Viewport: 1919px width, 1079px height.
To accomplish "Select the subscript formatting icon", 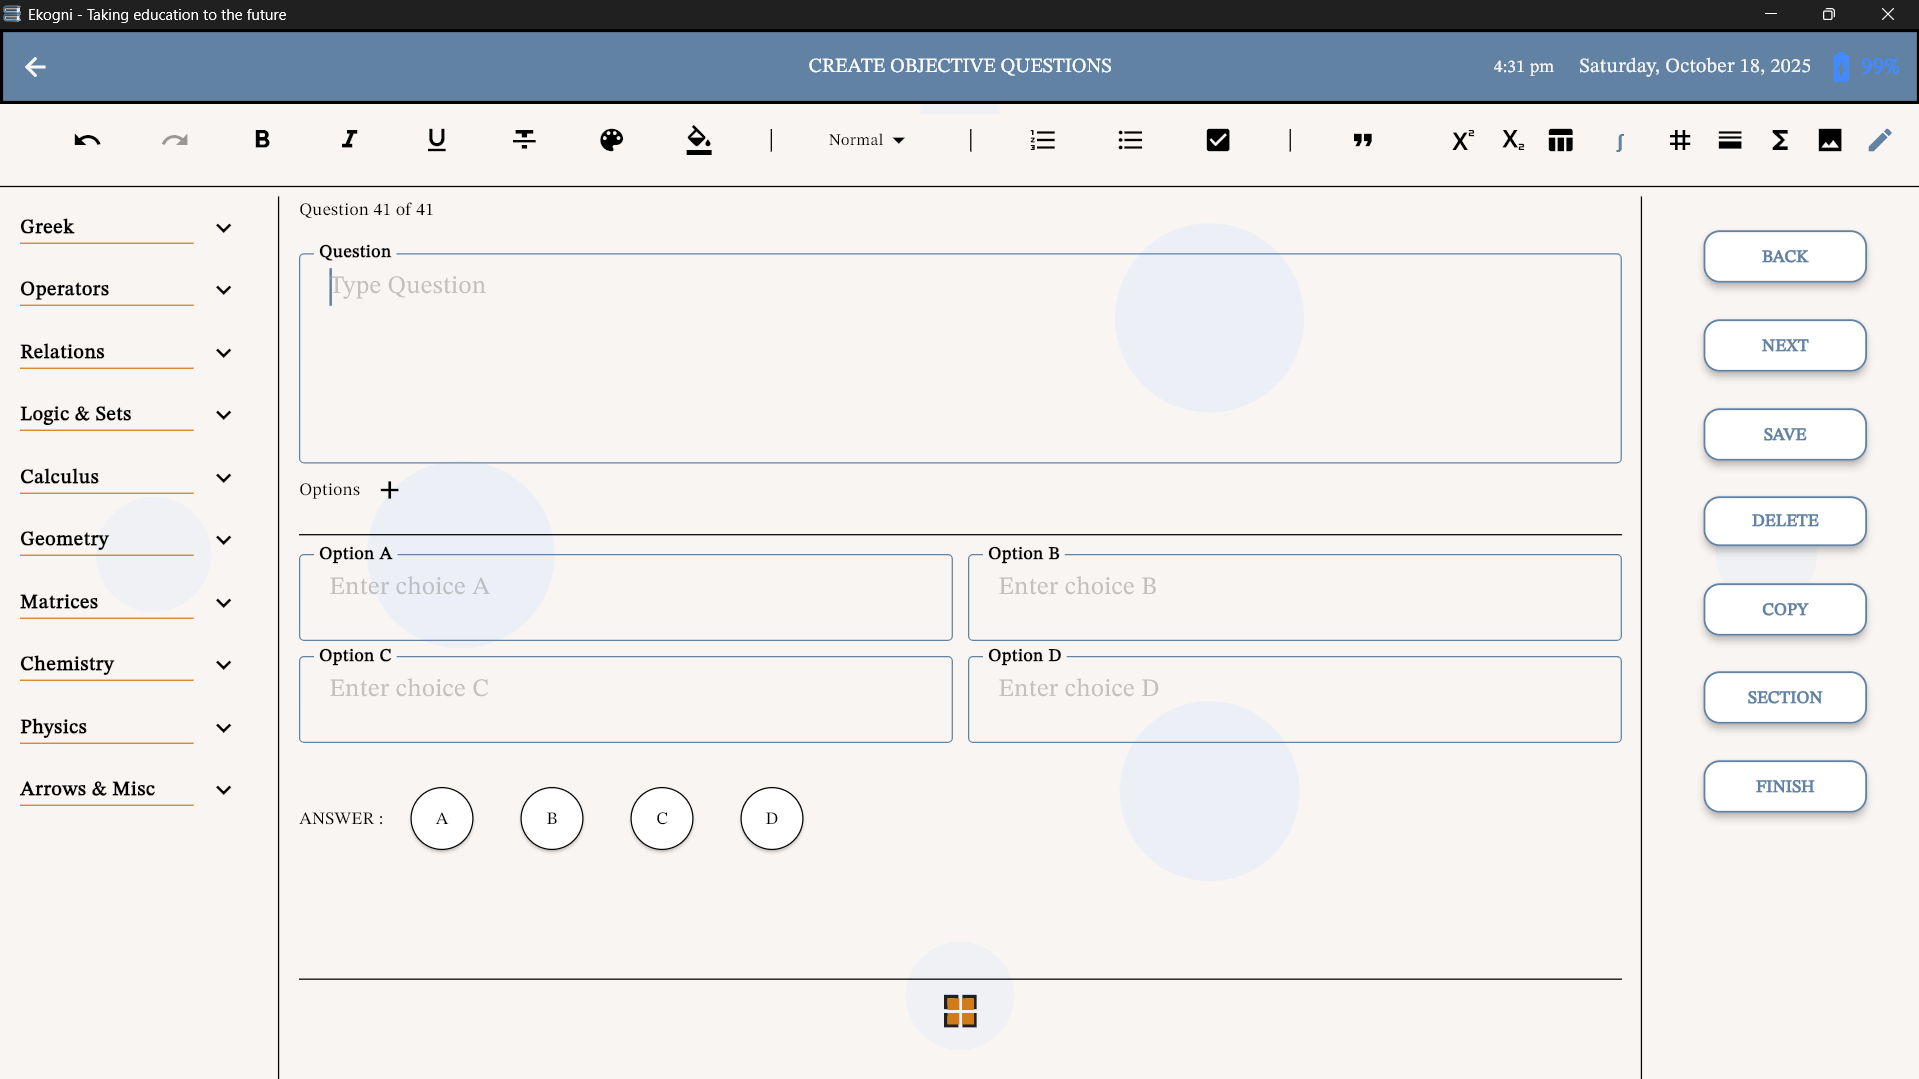I will coord(1512,140).
